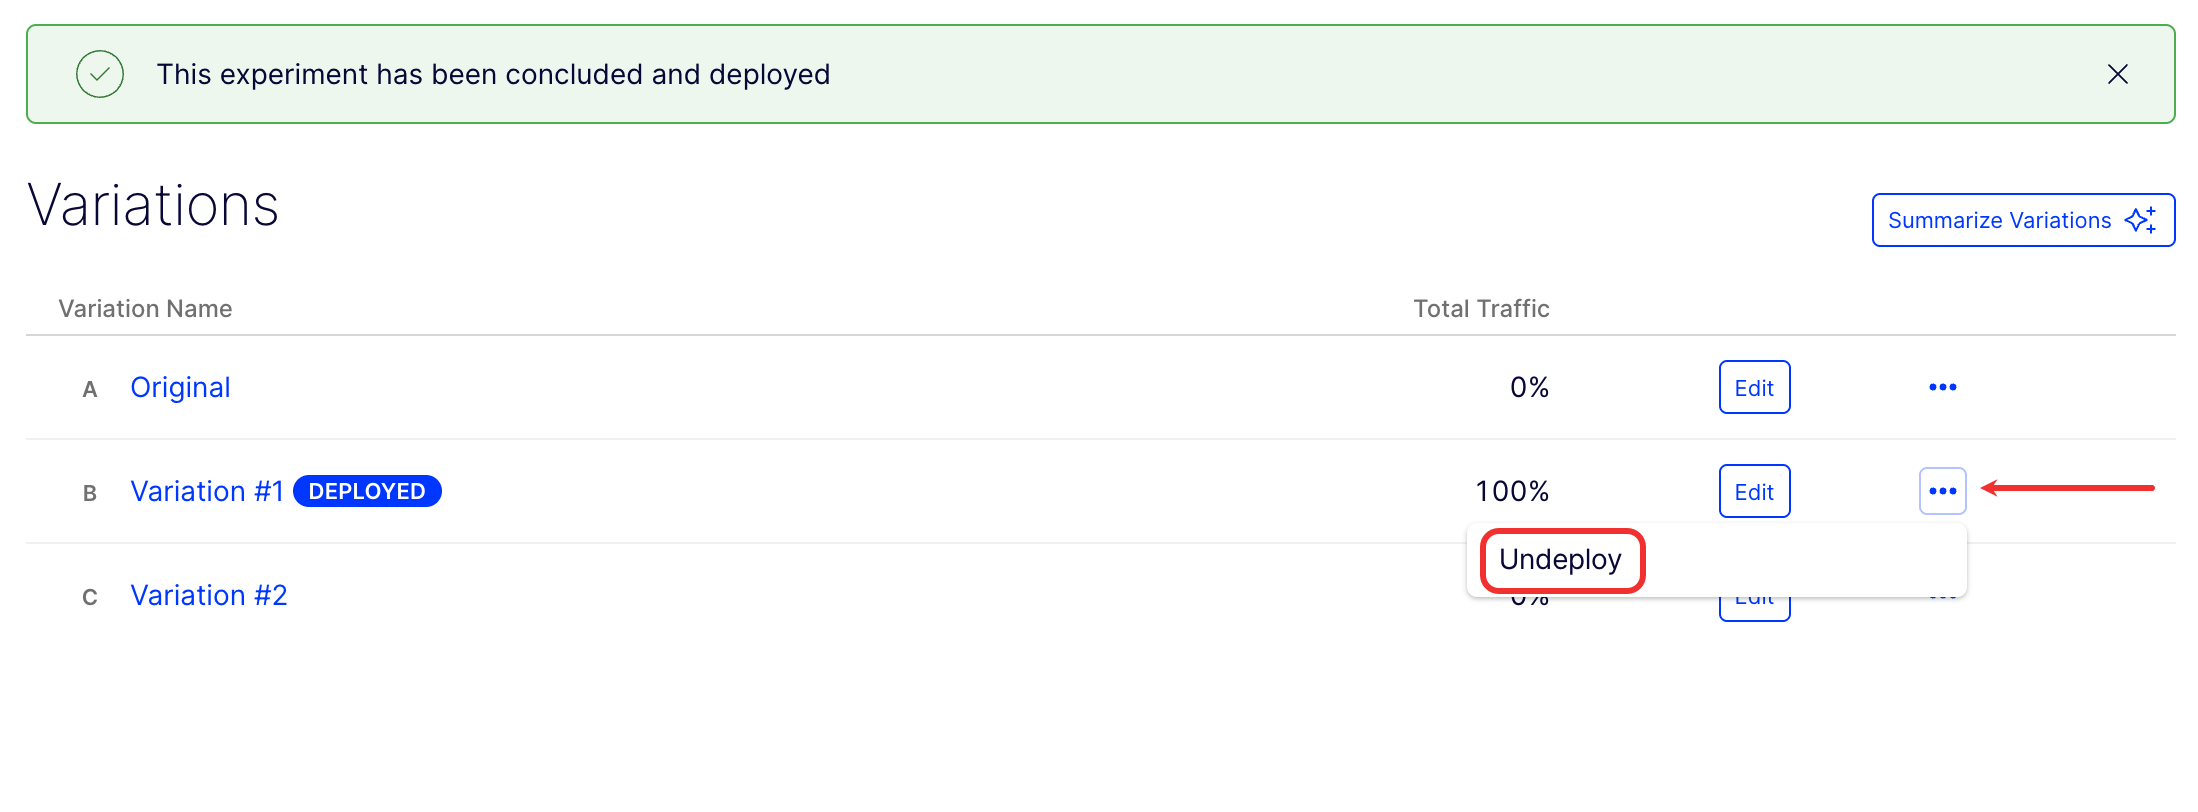Edit Variation #1
Screen dimensions: 2198x812
tap(1753, 491)
